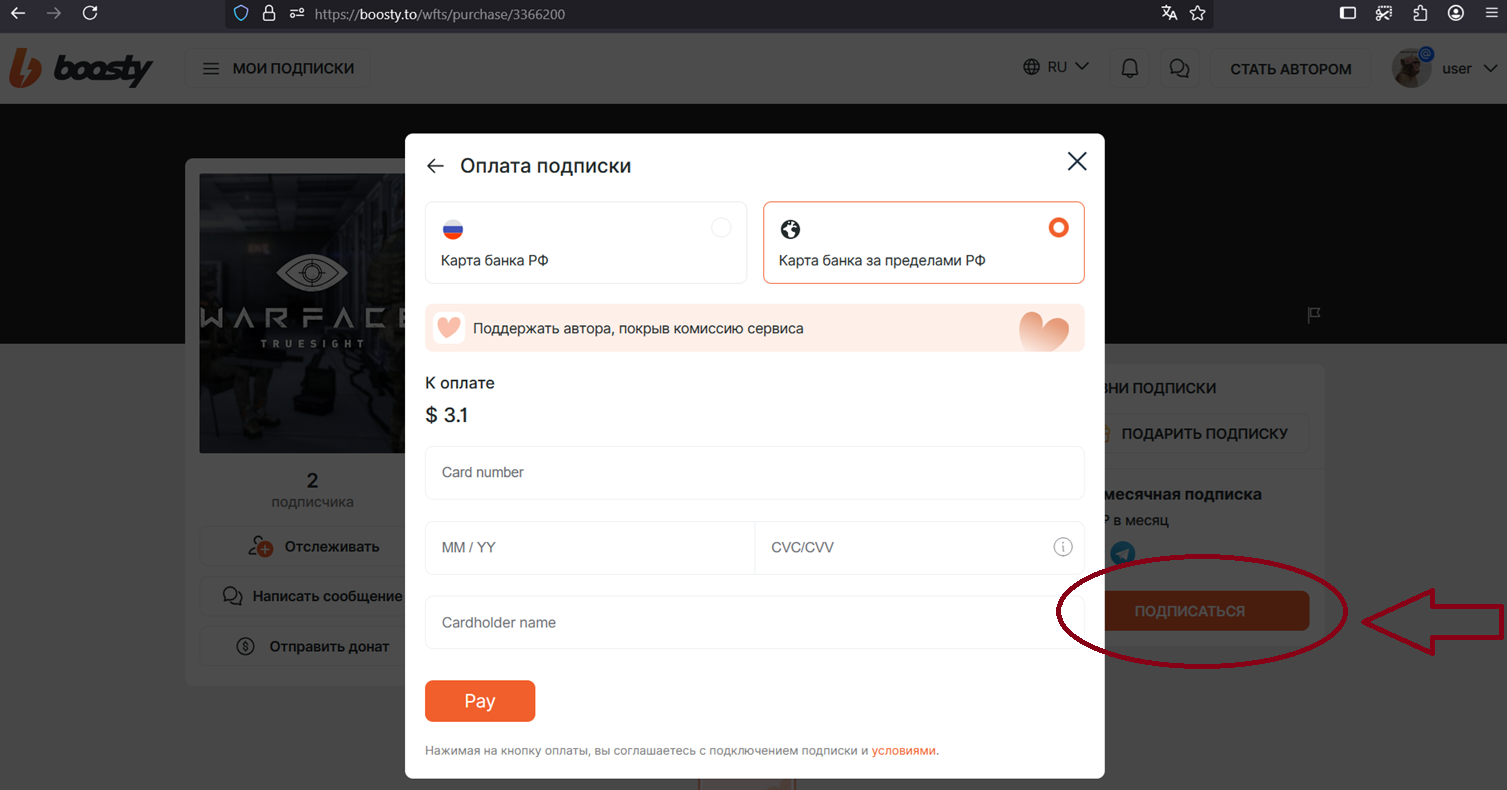
Task: Open the chat messages icon
Action: pos(1179,68)
